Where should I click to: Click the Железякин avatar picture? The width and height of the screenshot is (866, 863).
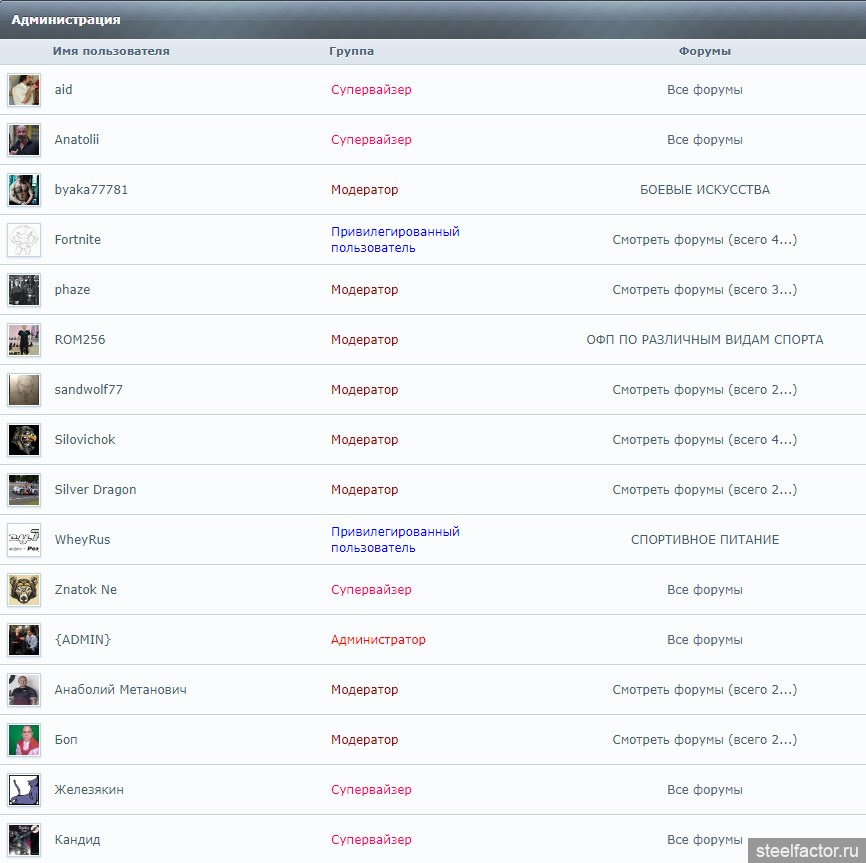24,790
